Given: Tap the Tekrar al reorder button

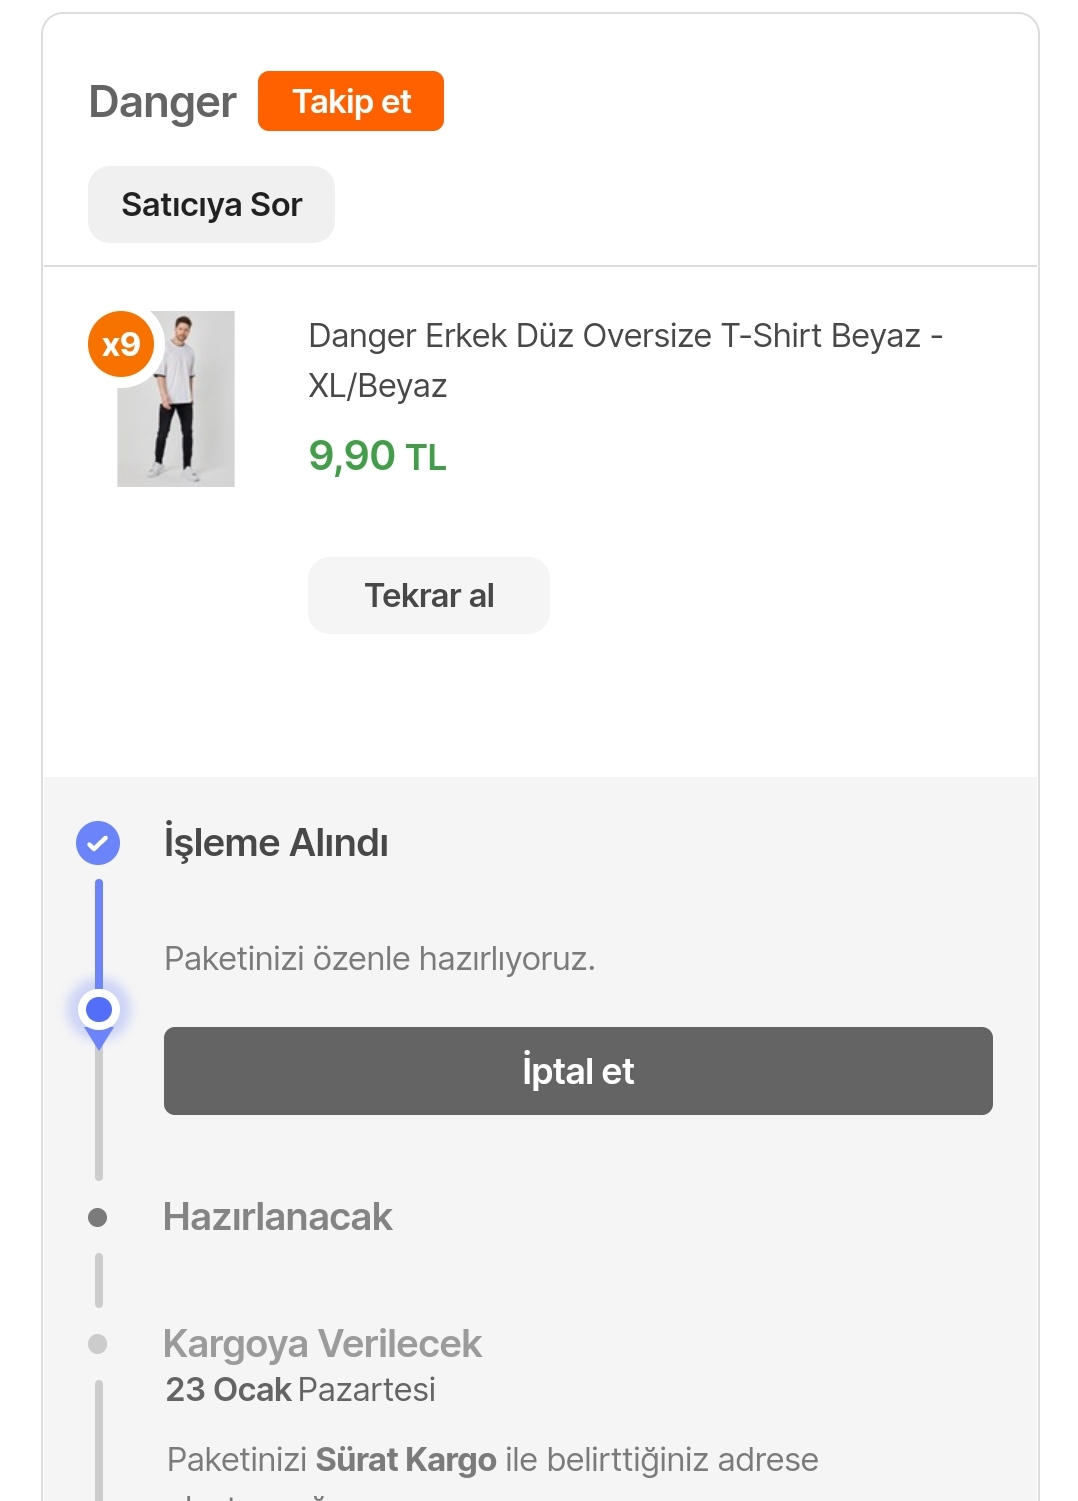Looking at the screenshot, I should 429,595.
